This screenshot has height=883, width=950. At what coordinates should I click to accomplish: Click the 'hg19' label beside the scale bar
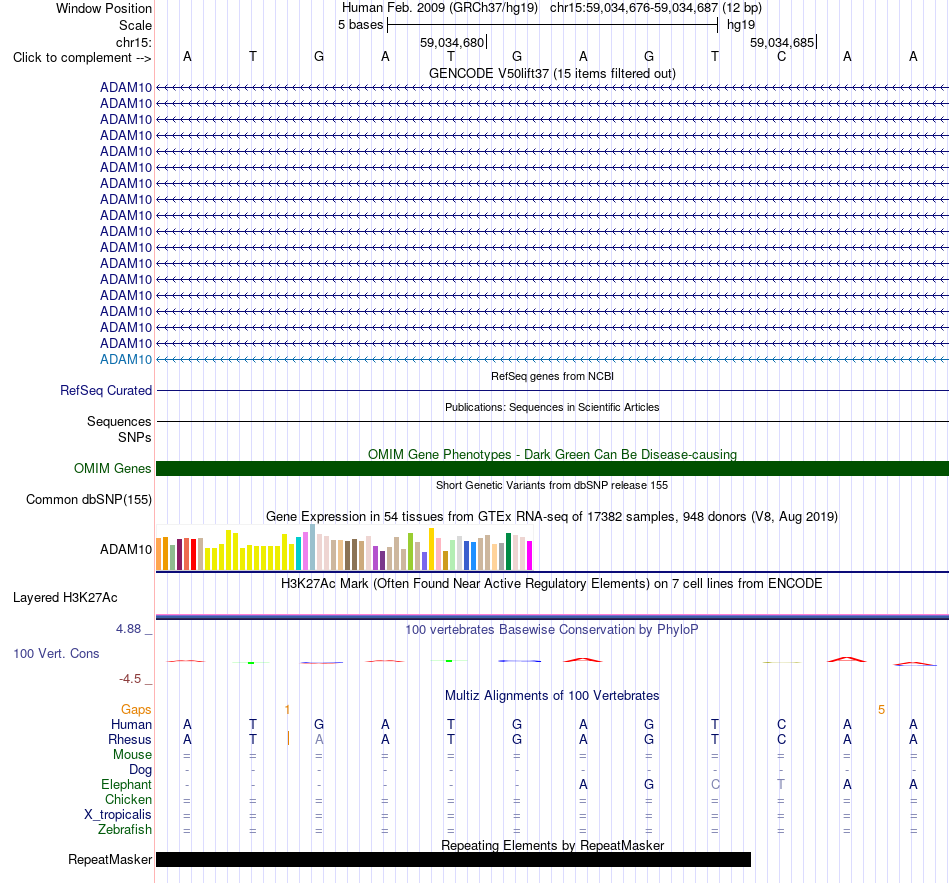741,25
